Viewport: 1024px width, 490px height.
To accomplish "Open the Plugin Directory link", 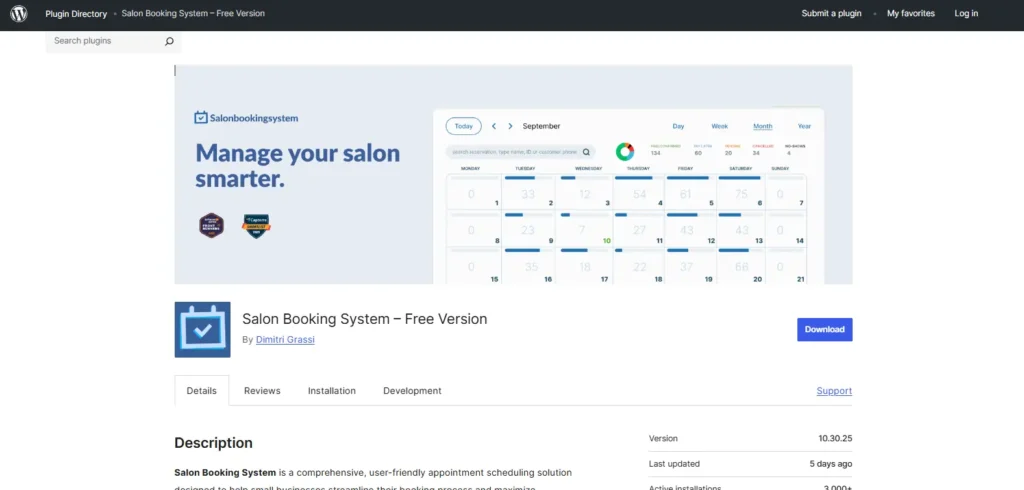I will (76, 14).
